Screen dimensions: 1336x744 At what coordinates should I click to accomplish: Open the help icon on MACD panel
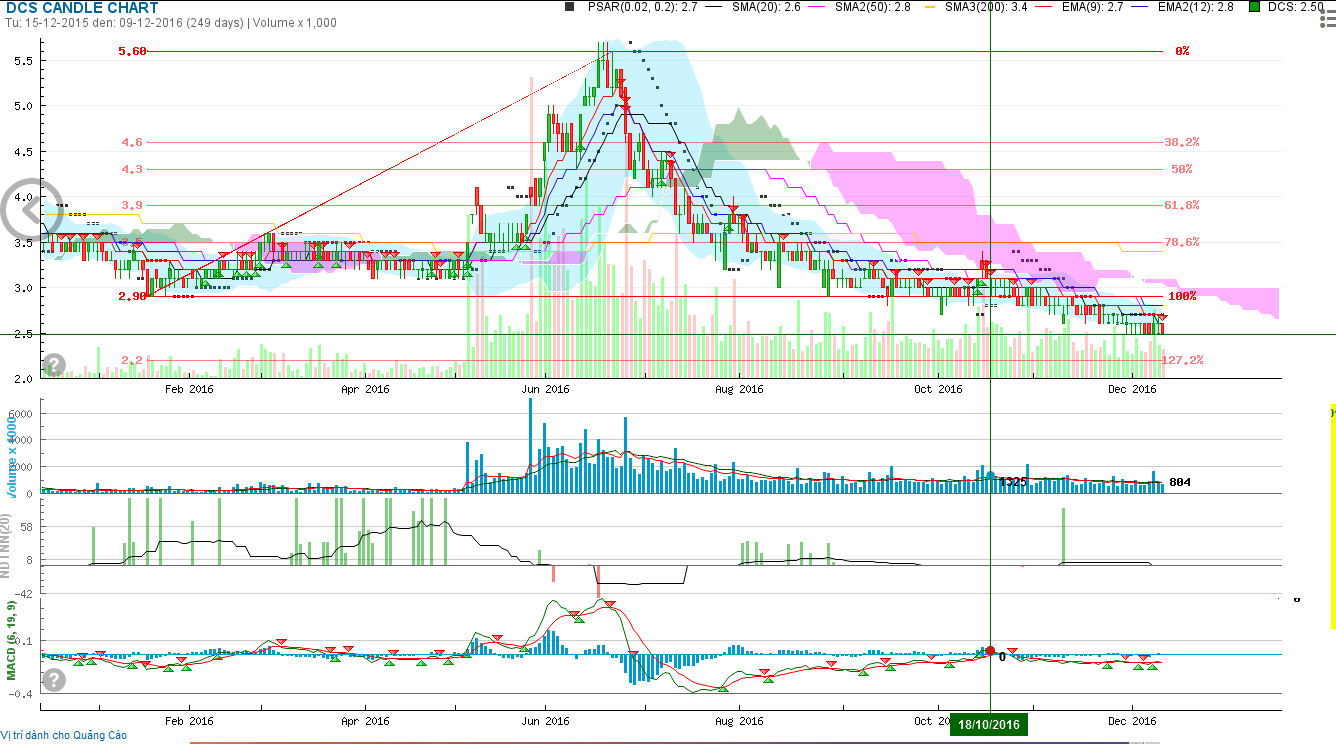coord(54,680)
